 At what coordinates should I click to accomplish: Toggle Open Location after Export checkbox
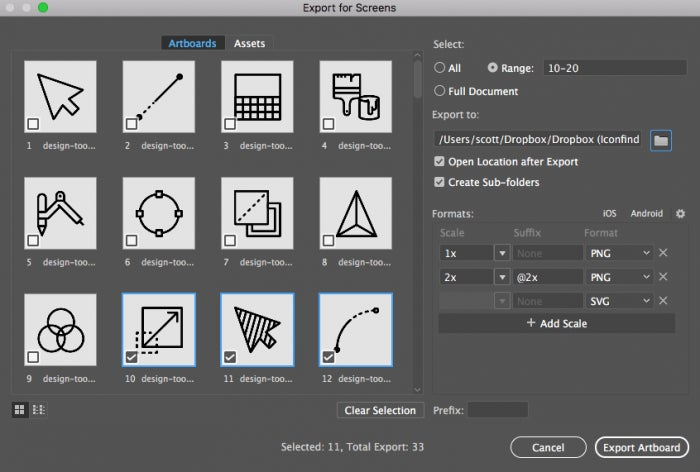coord(439,161)
